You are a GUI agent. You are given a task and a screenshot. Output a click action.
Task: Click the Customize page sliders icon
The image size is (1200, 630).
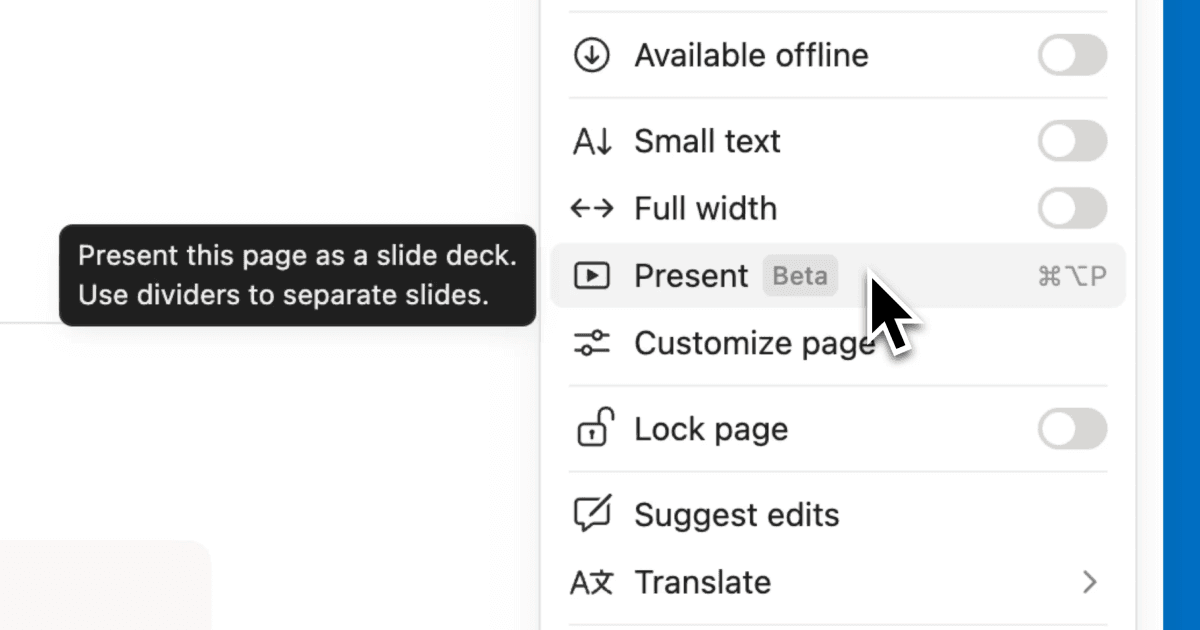[592, 343]
